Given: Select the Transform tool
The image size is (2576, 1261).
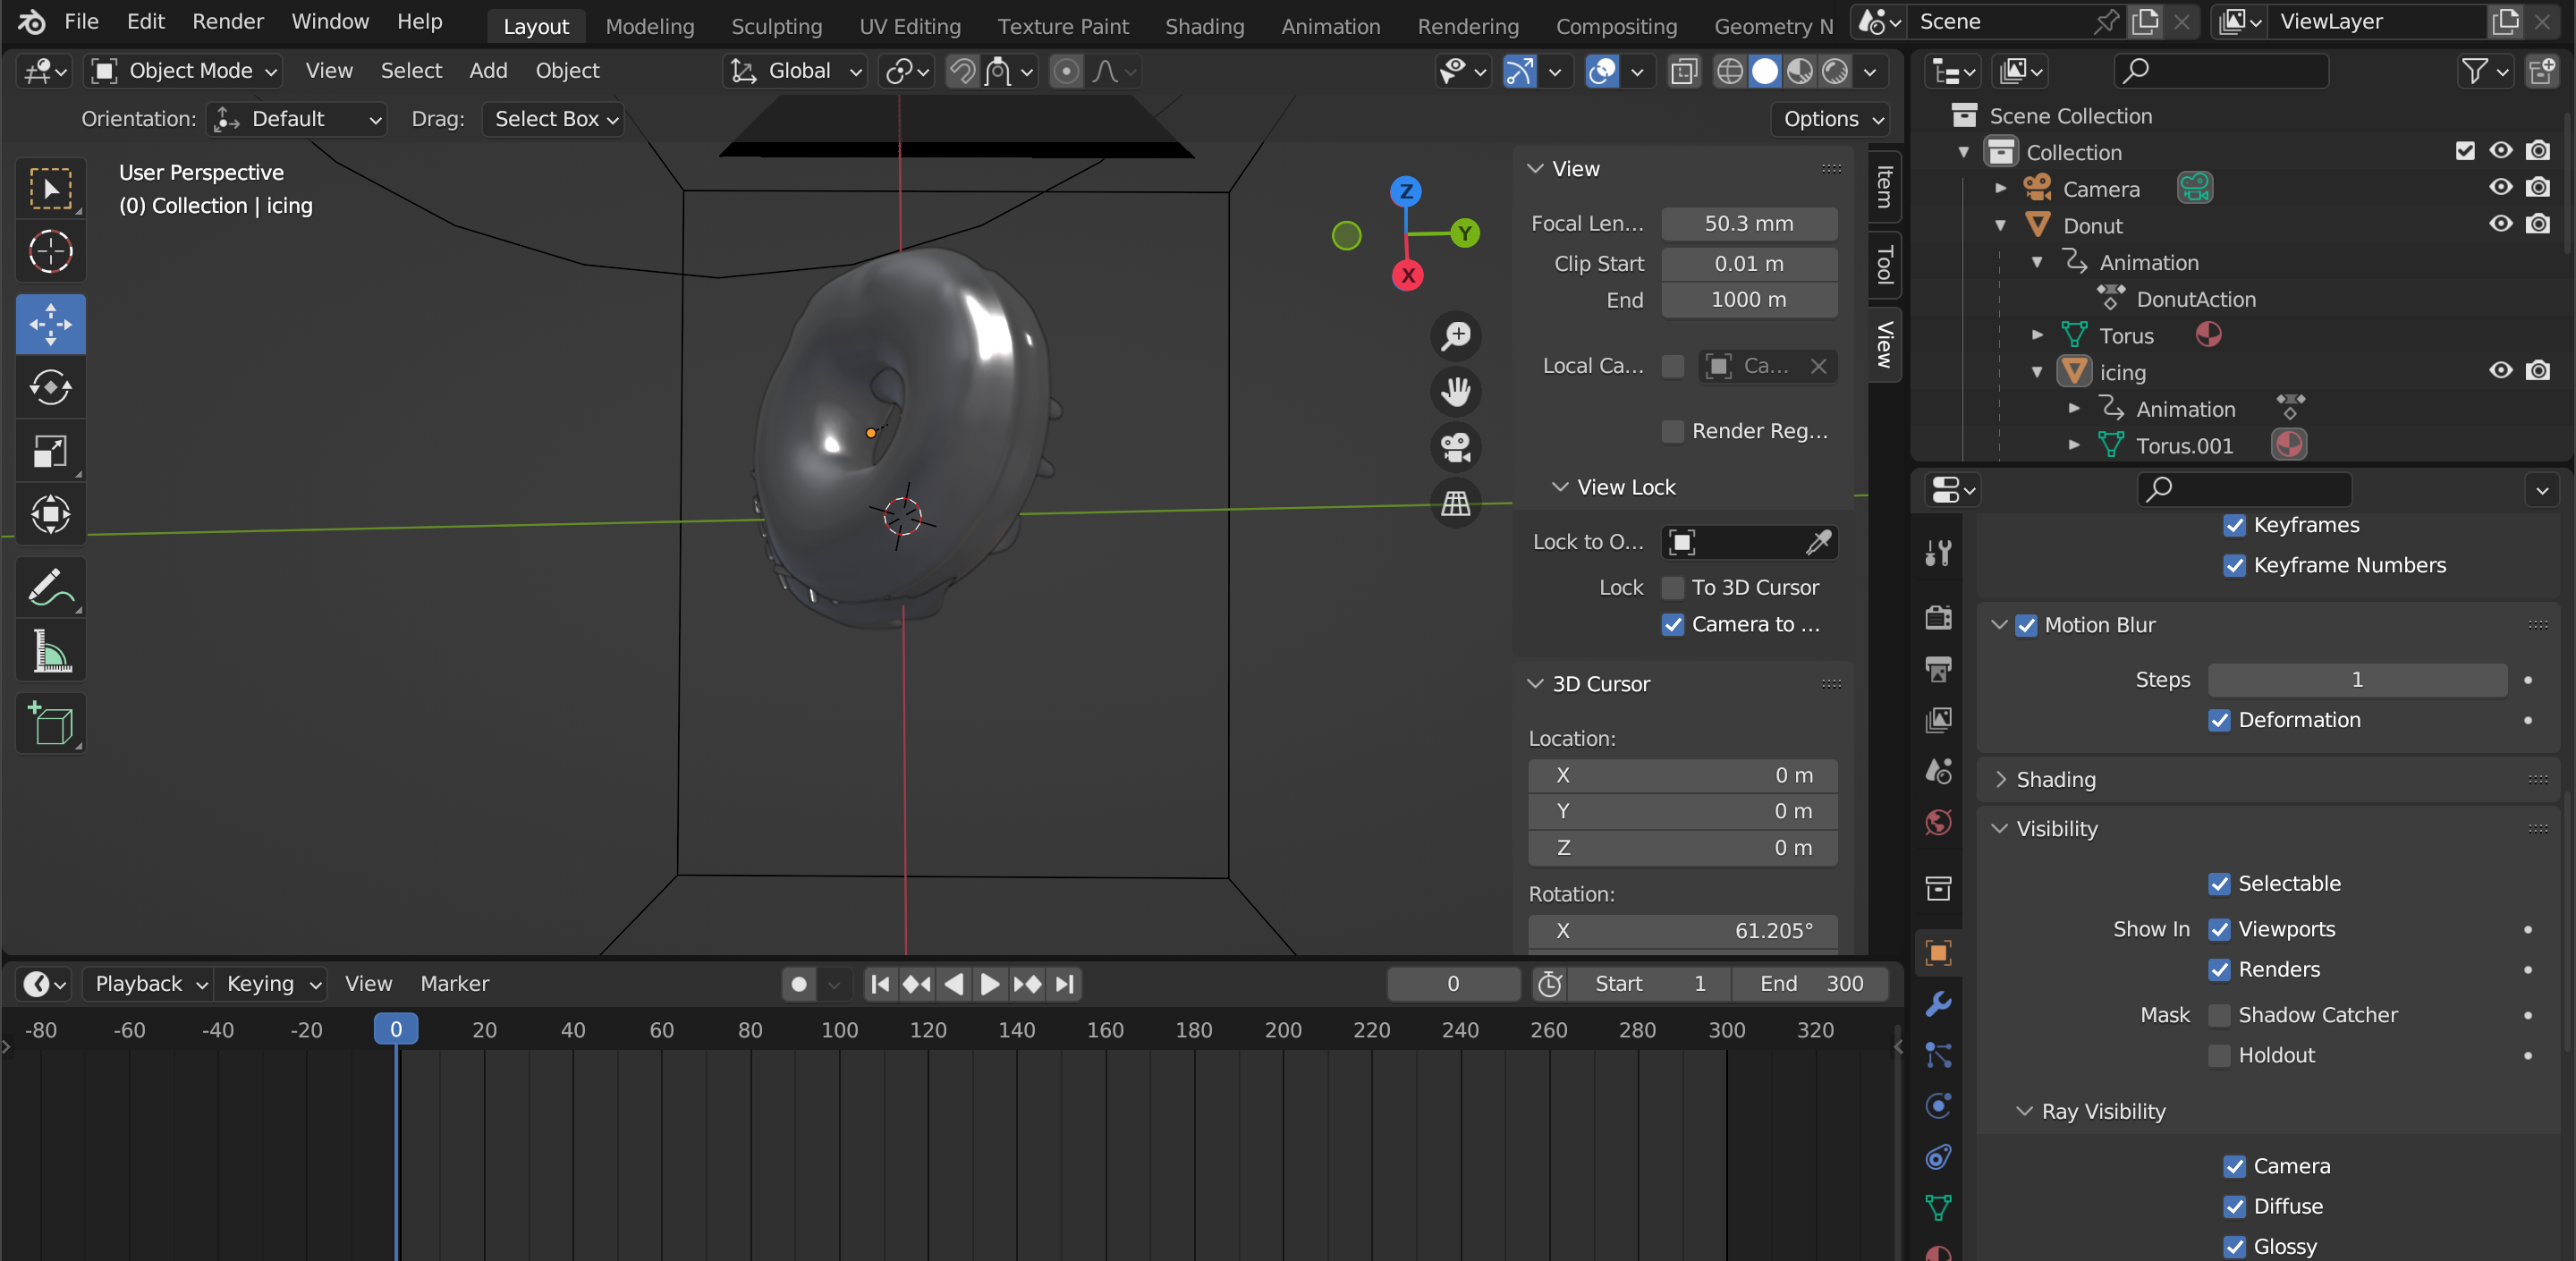Looking at the screenshot, I should tap(50, 514).
